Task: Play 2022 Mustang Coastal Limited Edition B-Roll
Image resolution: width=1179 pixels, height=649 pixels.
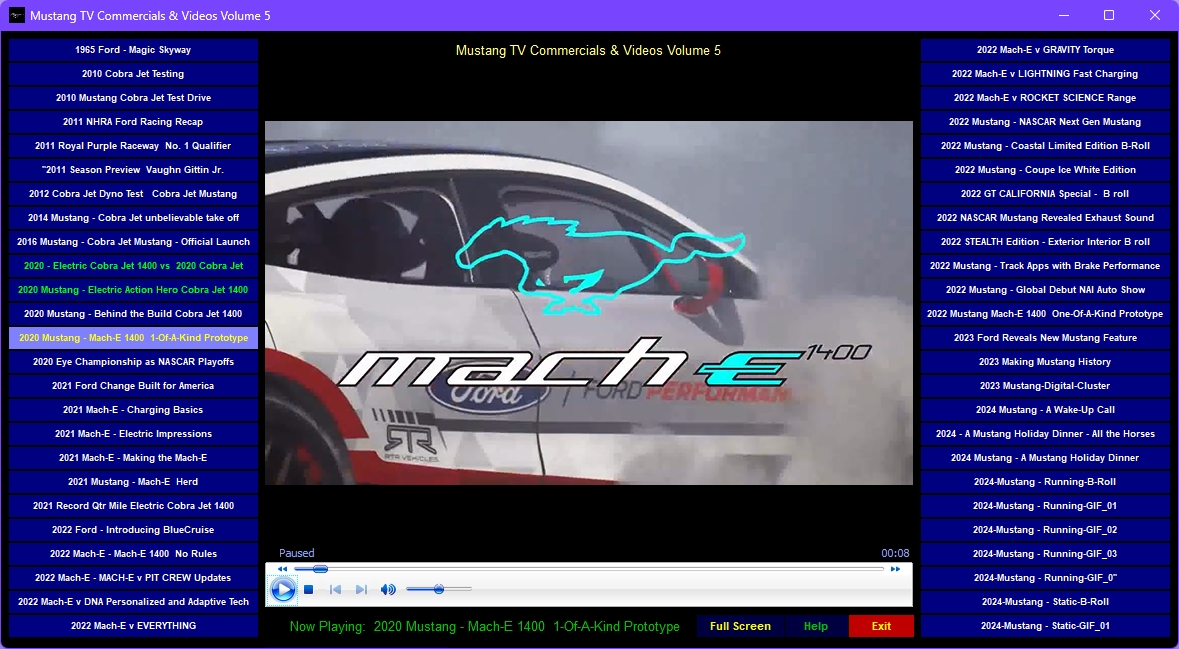Action: tap(1045, 146)
